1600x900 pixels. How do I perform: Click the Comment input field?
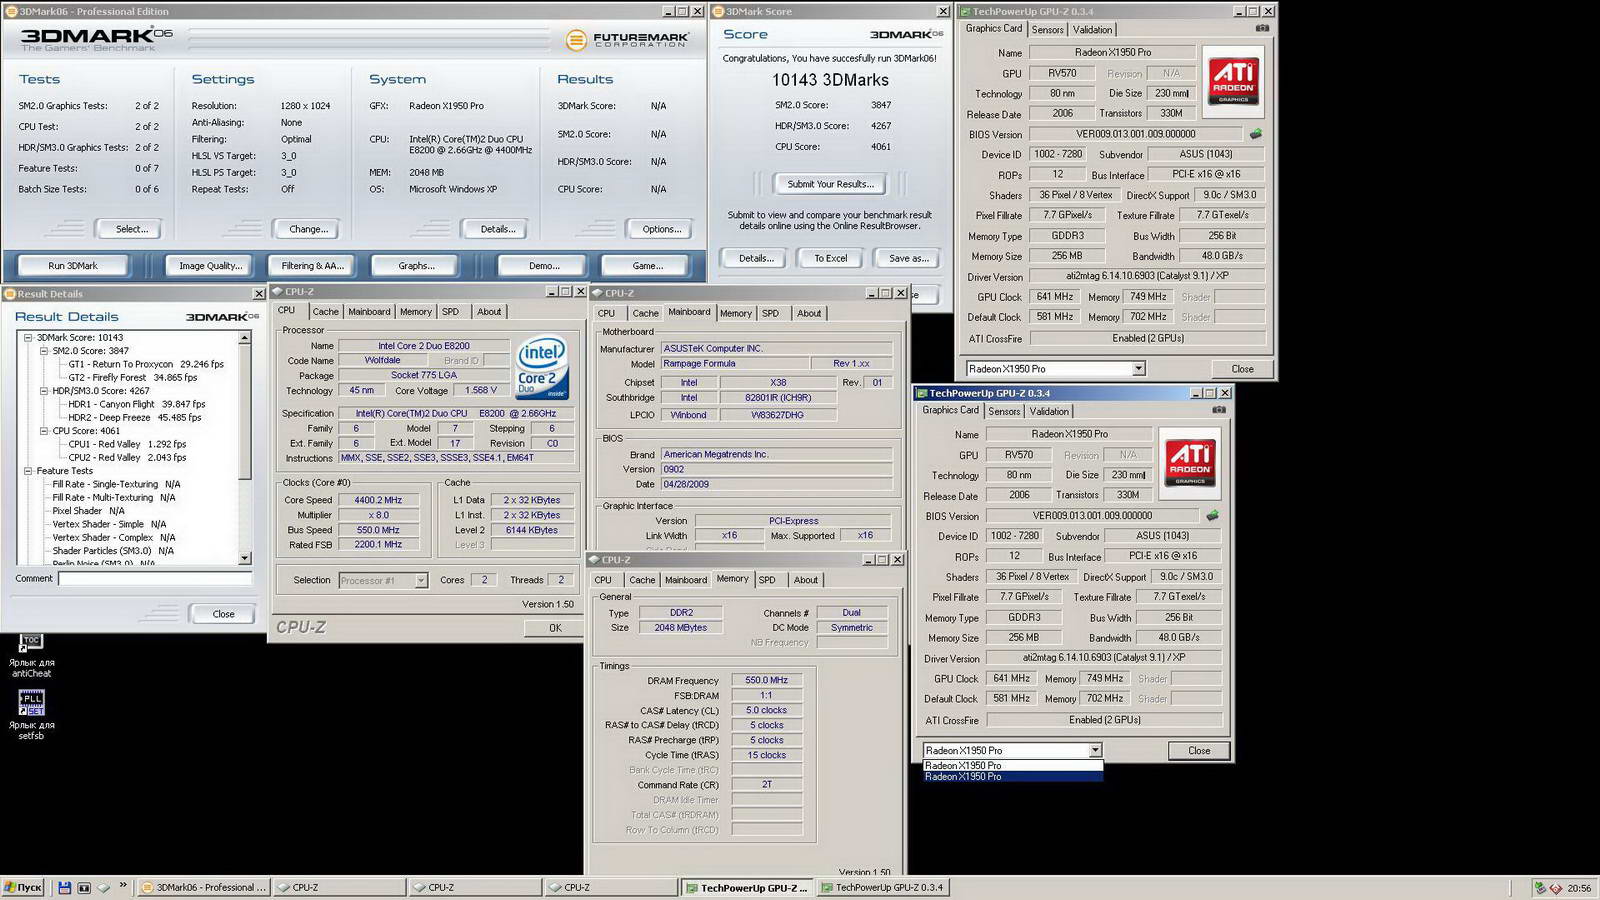click(154, 578)
